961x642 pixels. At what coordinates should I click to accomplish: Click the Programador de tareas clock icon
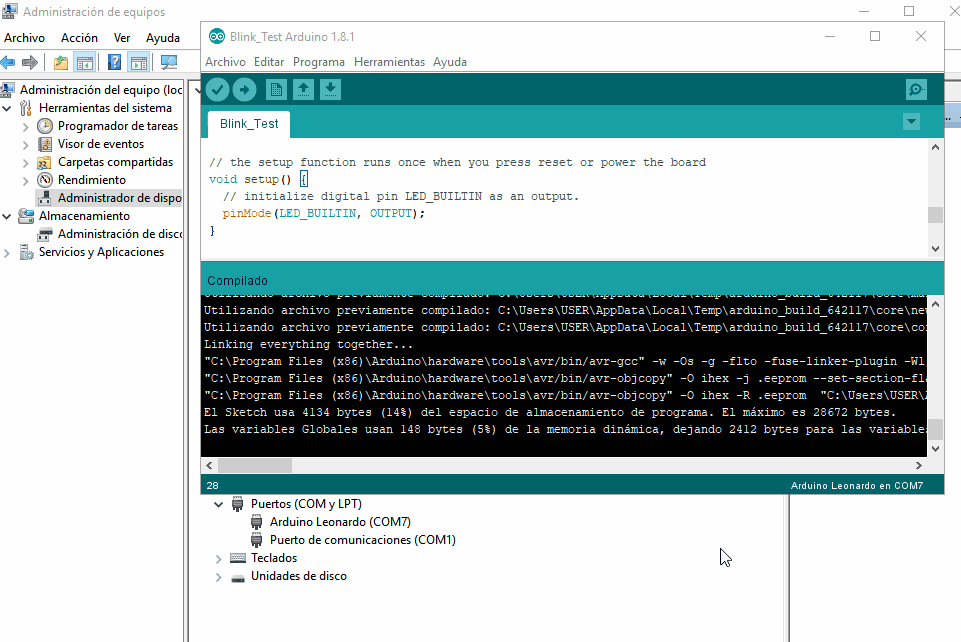45,126
